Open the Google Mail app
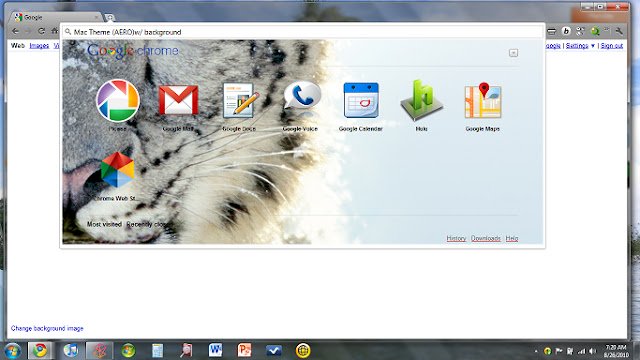Viewport: 640px width, 360px height. [x=178, y=101]
